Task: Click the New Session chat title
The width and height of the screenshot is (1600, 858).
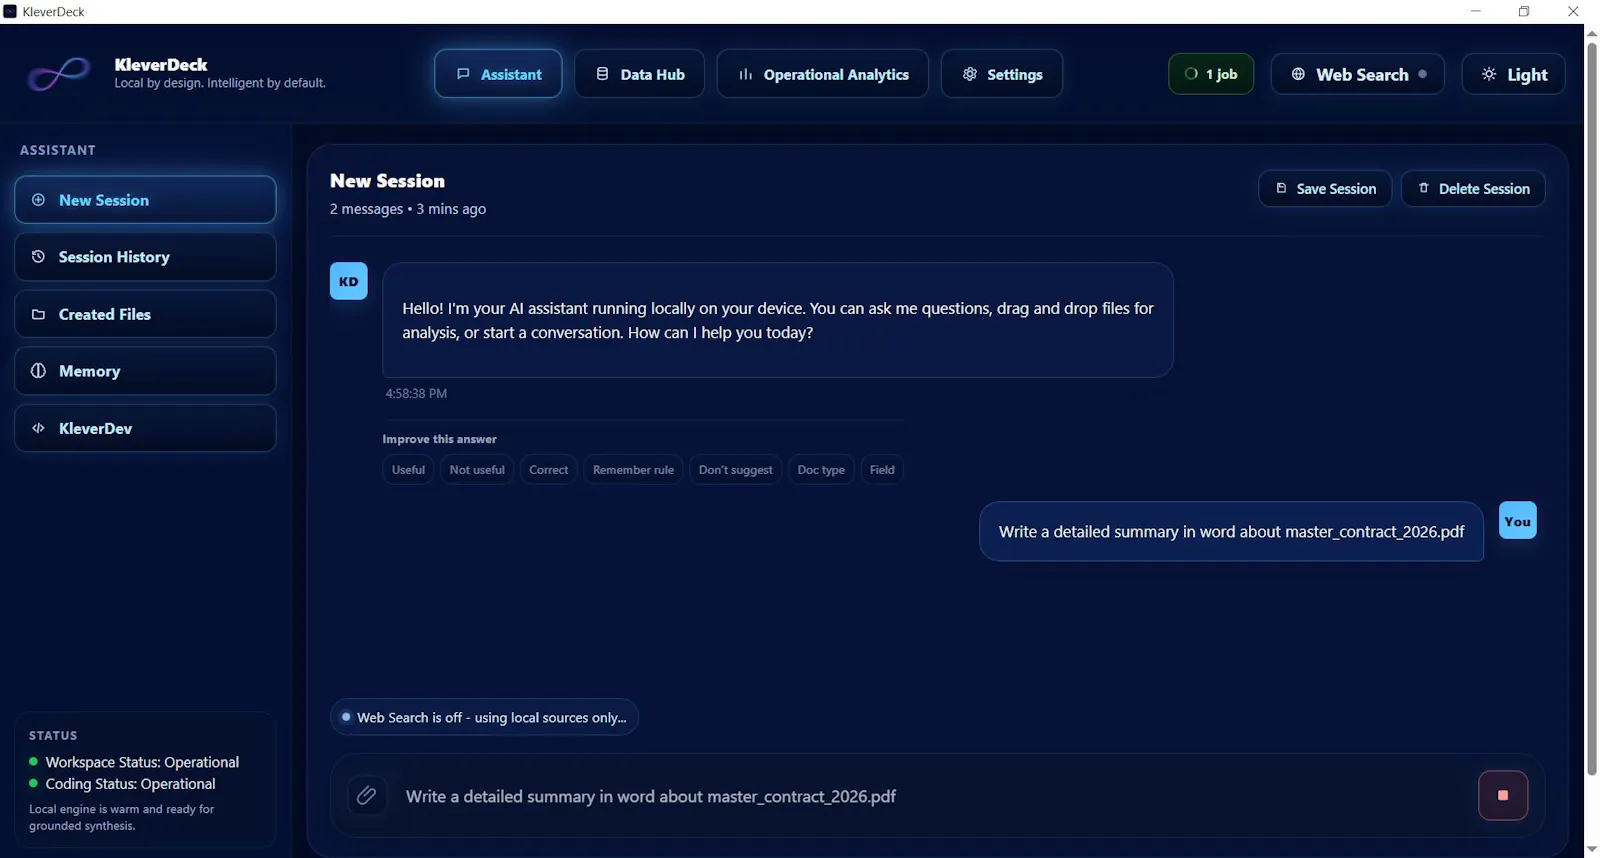Action: [x=387, y=181]
